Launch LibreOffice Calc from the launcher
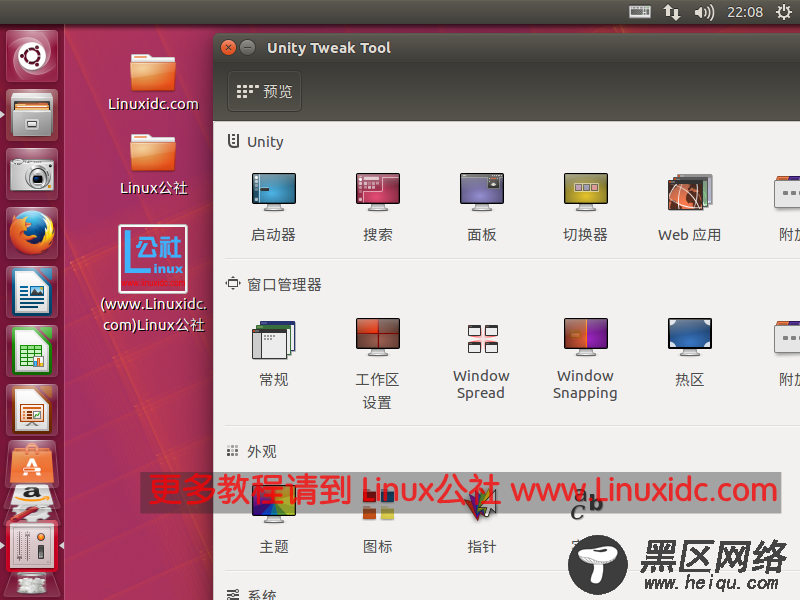The height and width of the screenshot is (600, 800). [32, 351]
